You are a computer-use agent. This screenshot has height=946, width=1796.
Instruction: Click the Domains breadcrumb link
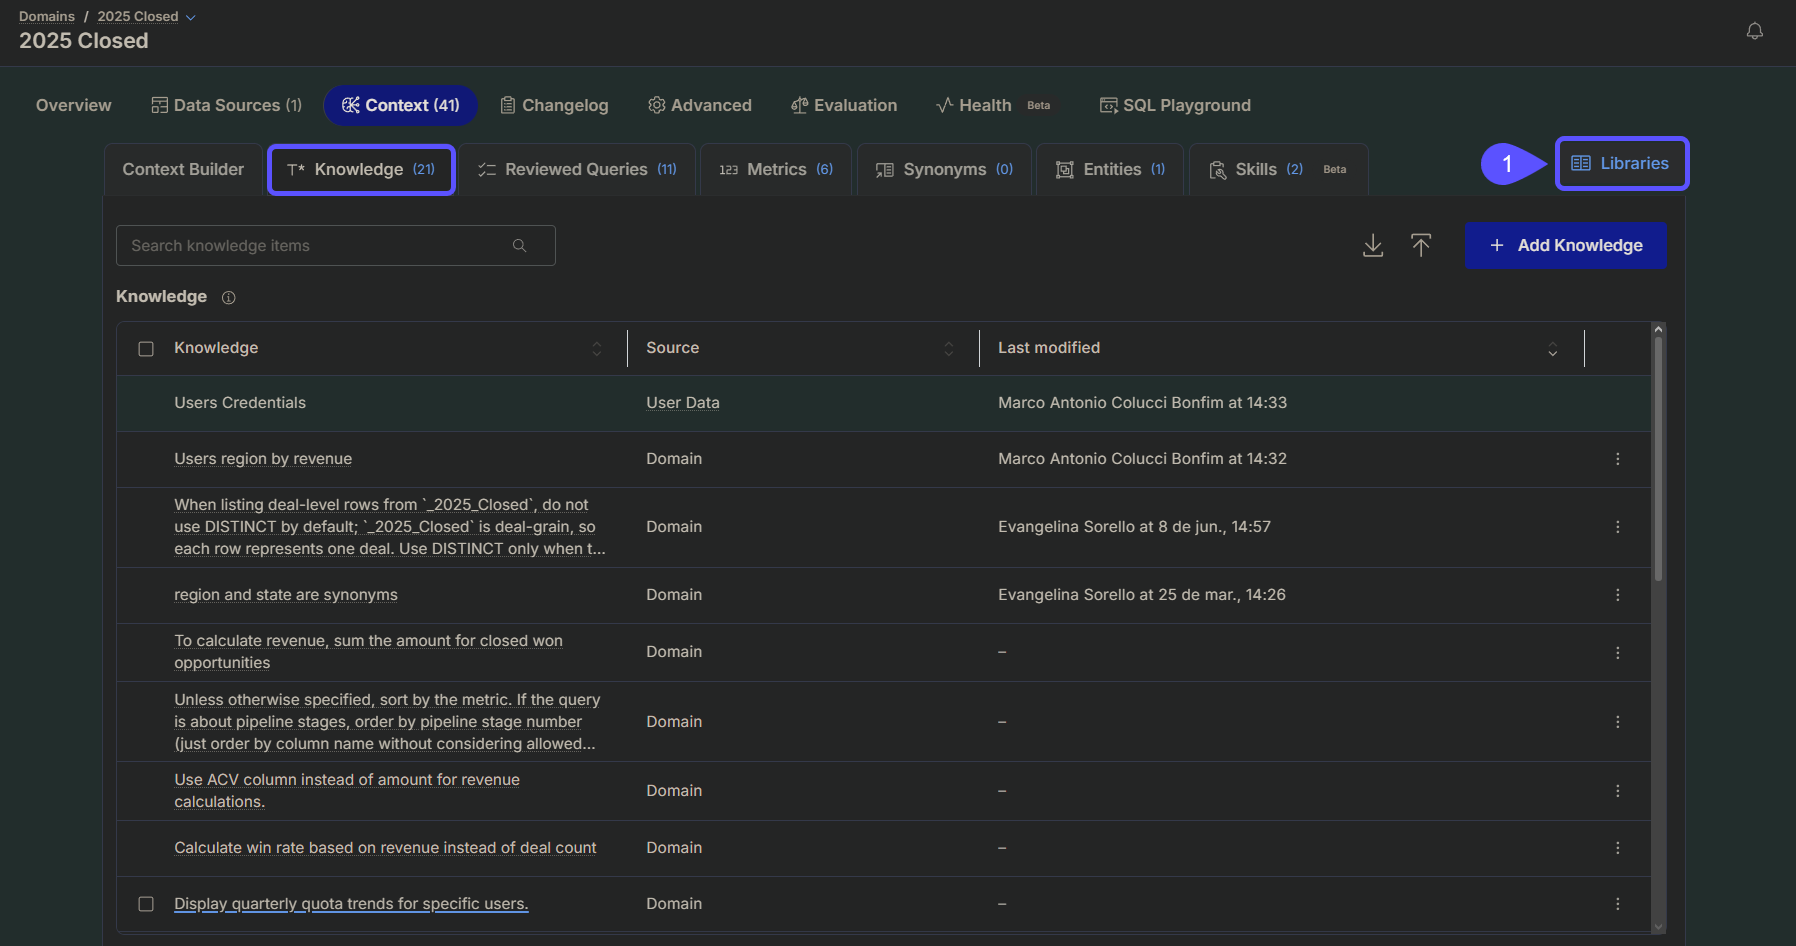click(47, 16)
